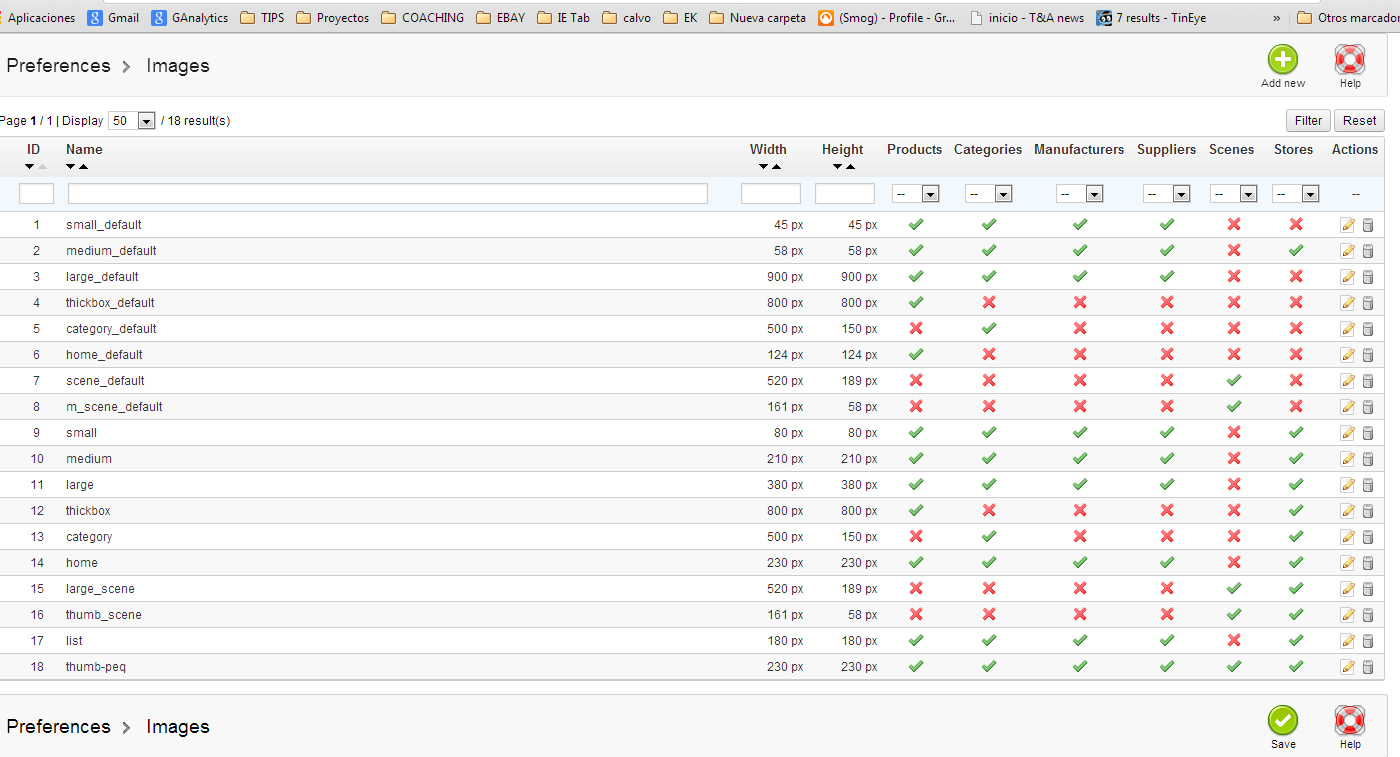This screenshot has height=757, width=1400.
Task: Open the Products filter dropdown
Action: click(x=915, y=194)
